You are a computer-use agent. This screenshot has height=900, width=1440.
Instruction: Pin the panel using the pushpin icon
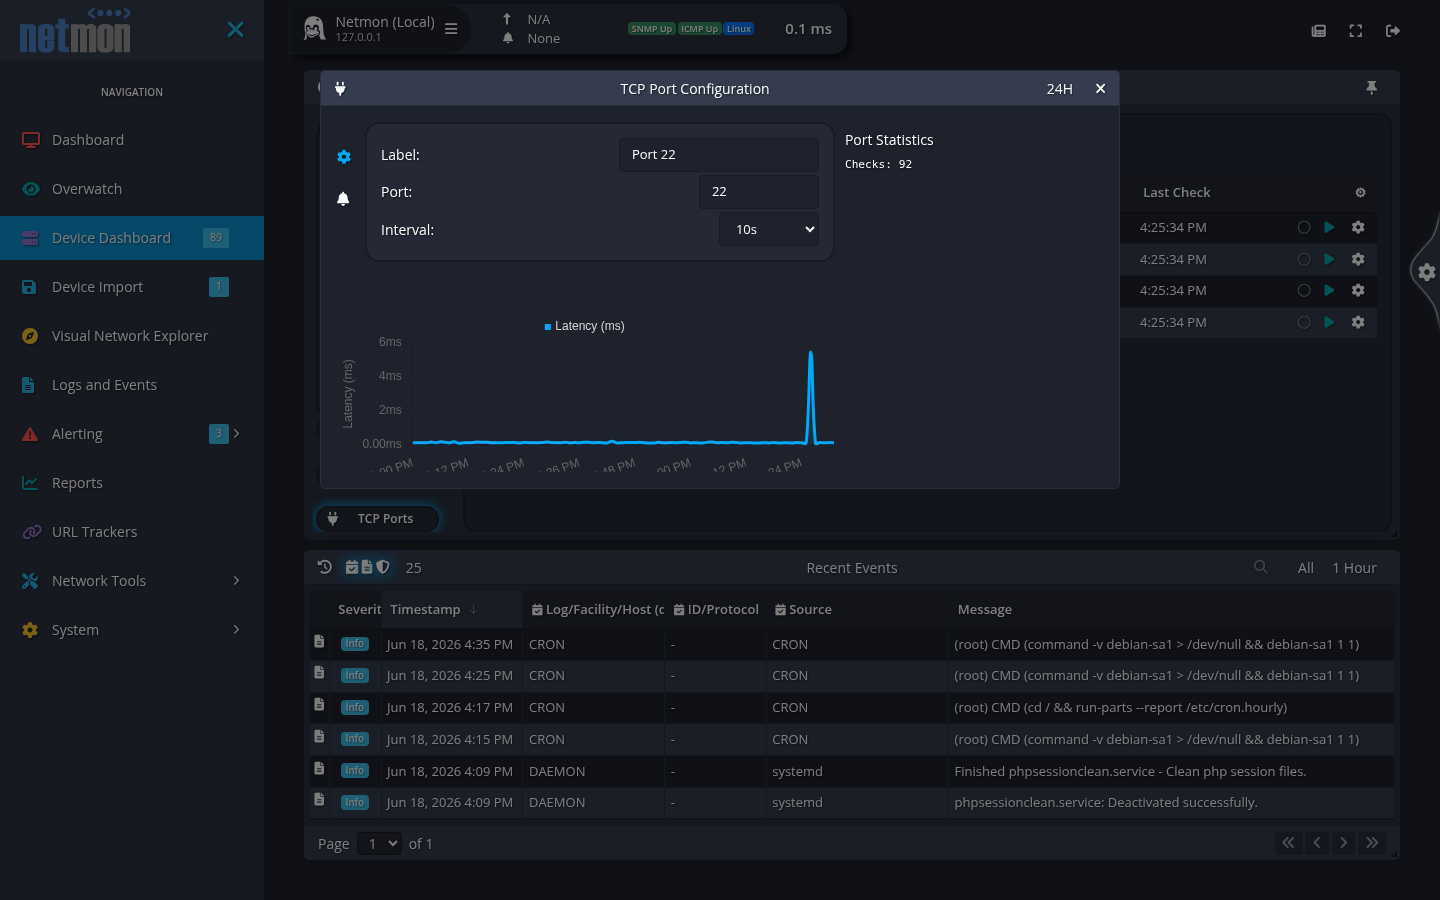[1372, 88]
